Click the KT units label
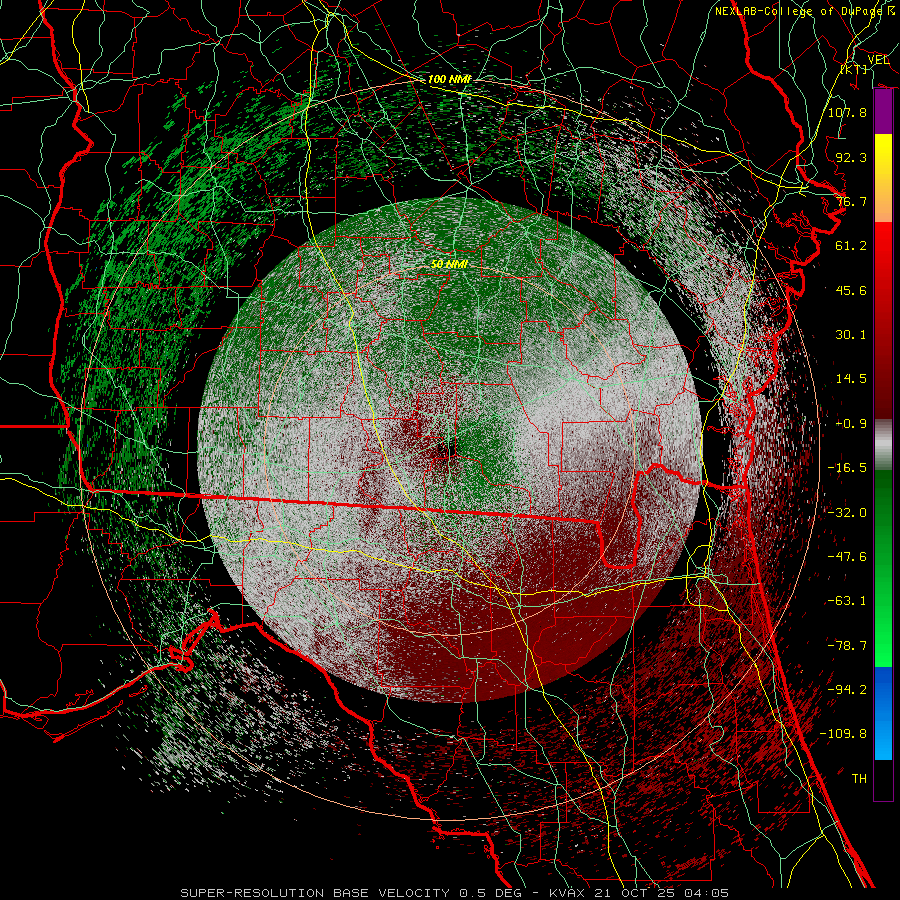The image size is (900, 900). 854,69
